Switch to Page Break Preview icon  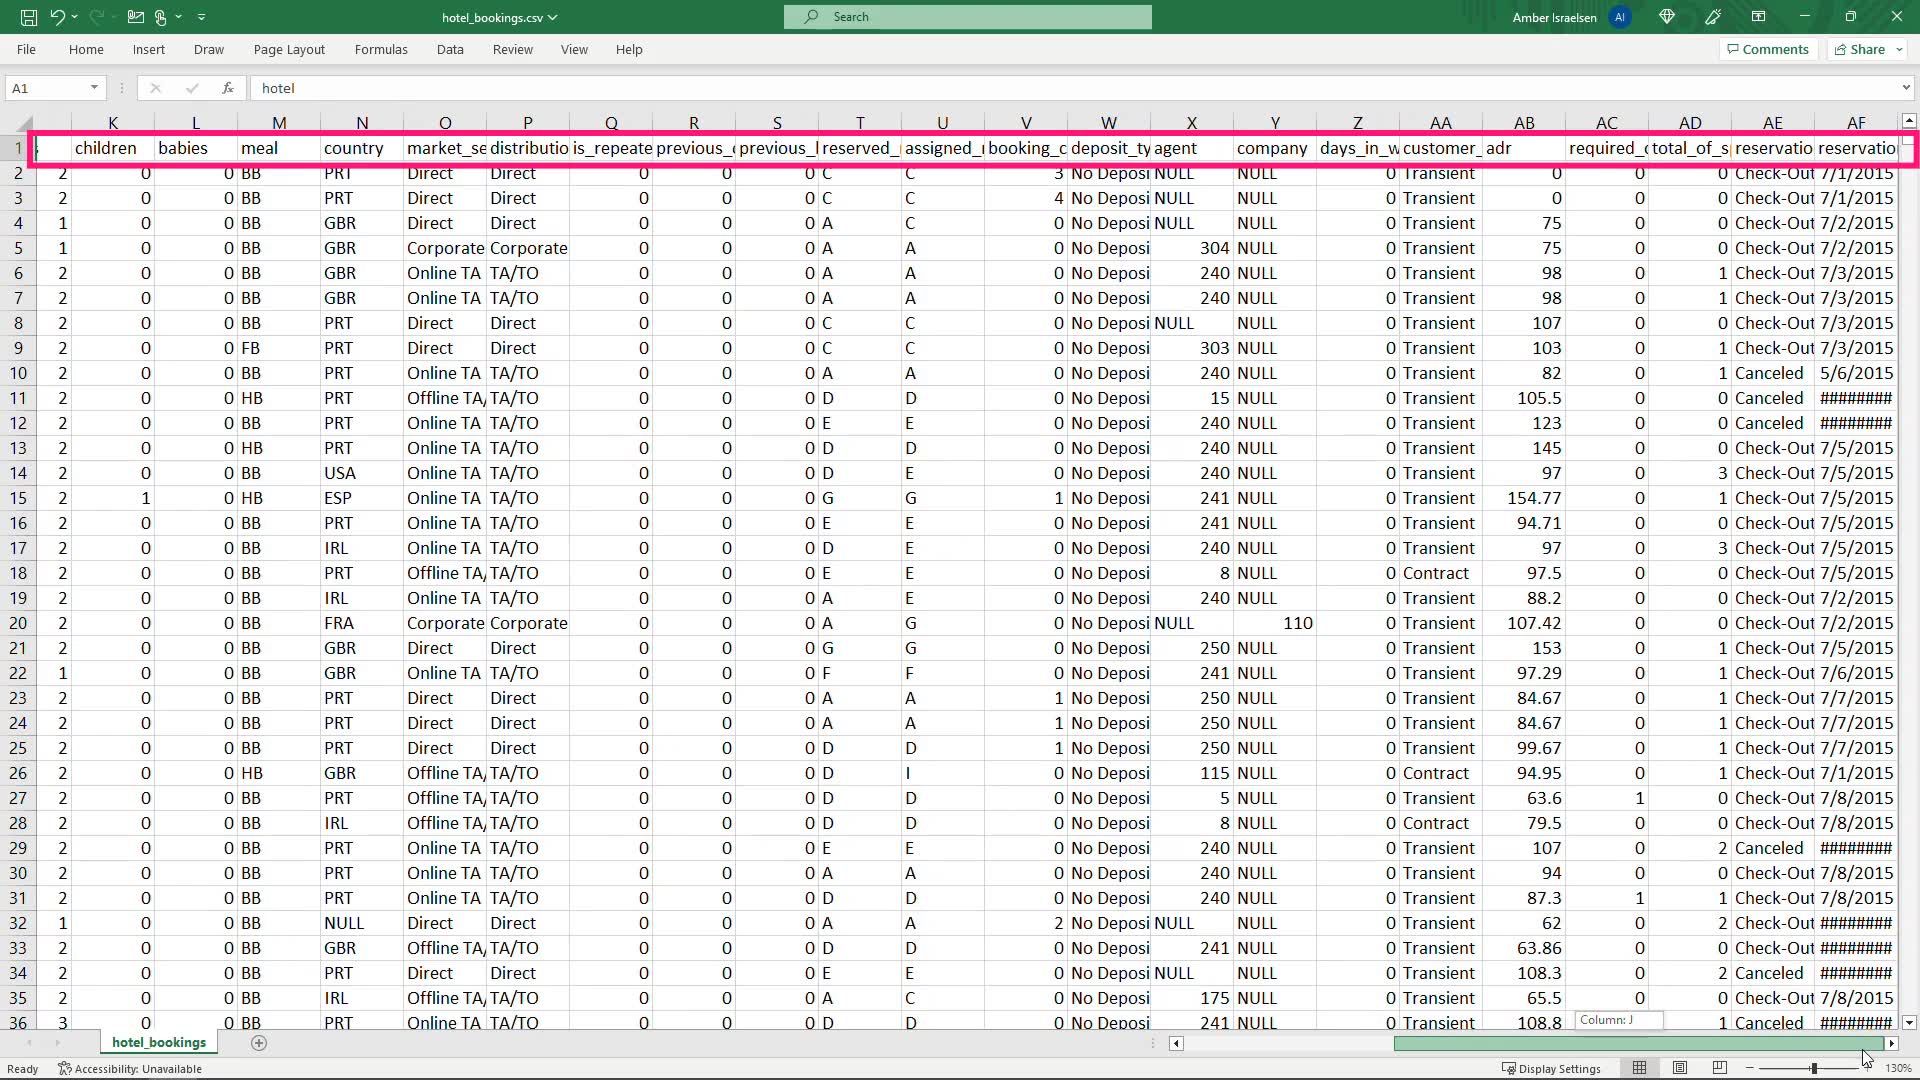pos(1720,1068)
